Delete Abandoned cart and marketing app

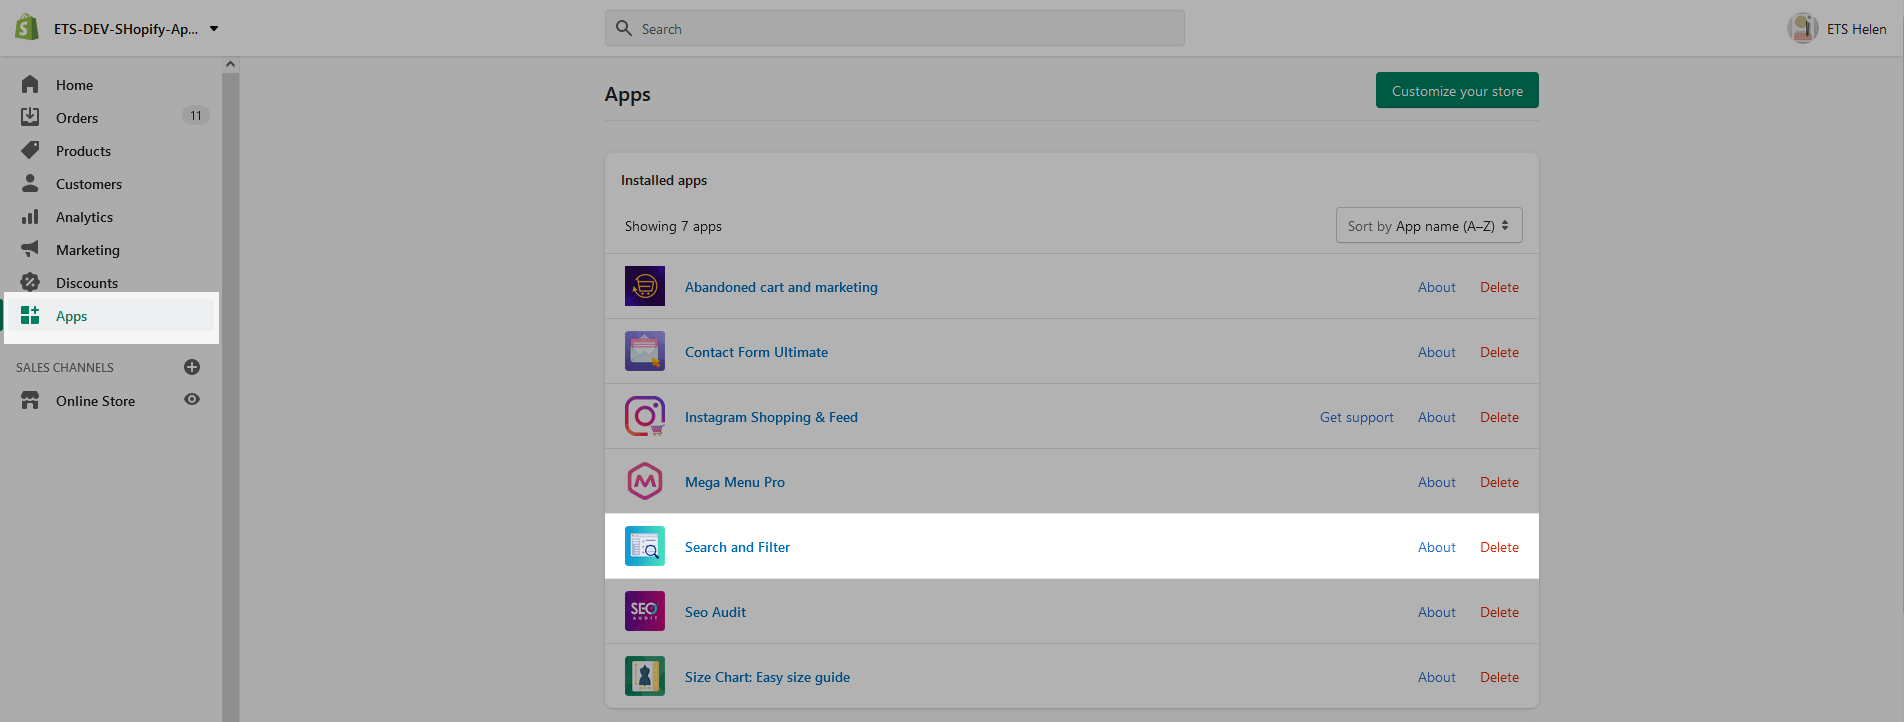pos(1499,287)
